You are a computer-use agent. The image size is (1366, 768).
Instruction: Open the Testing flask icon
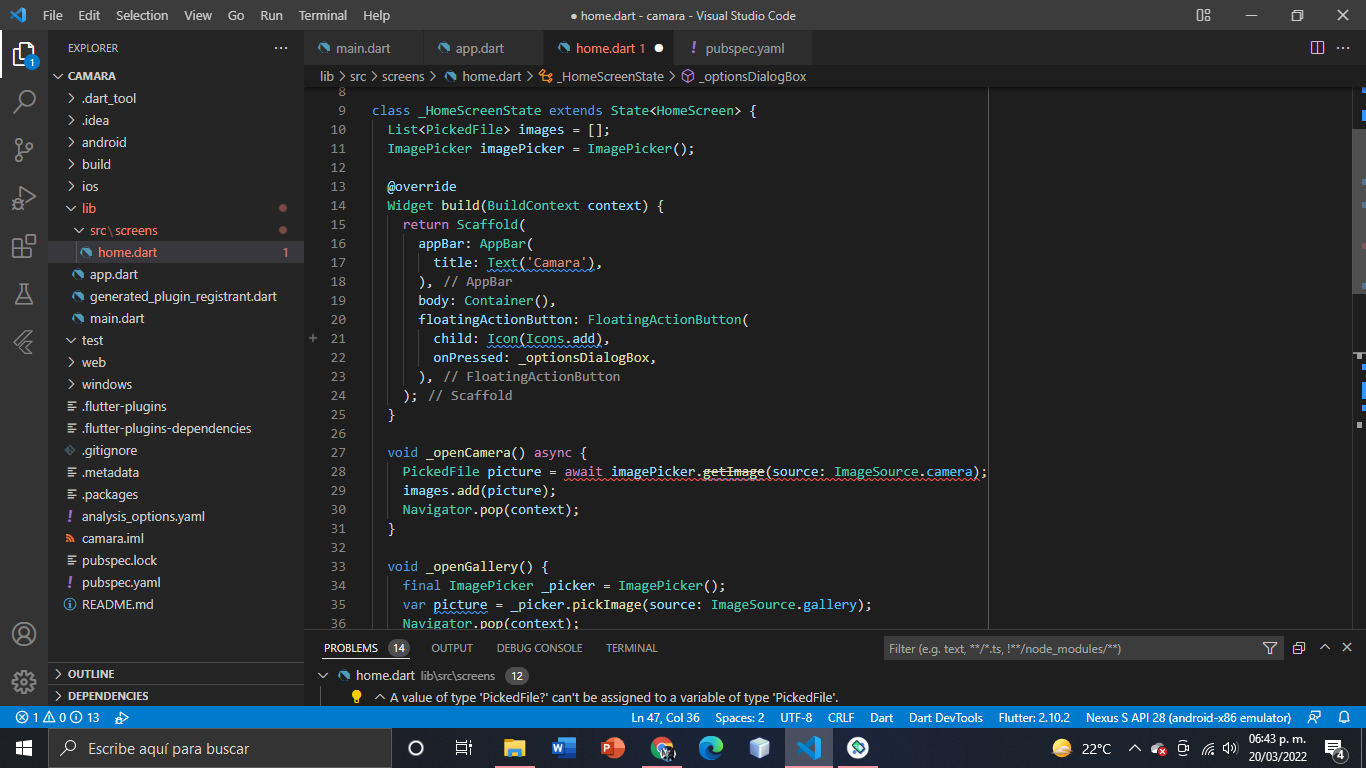point(24,294)
